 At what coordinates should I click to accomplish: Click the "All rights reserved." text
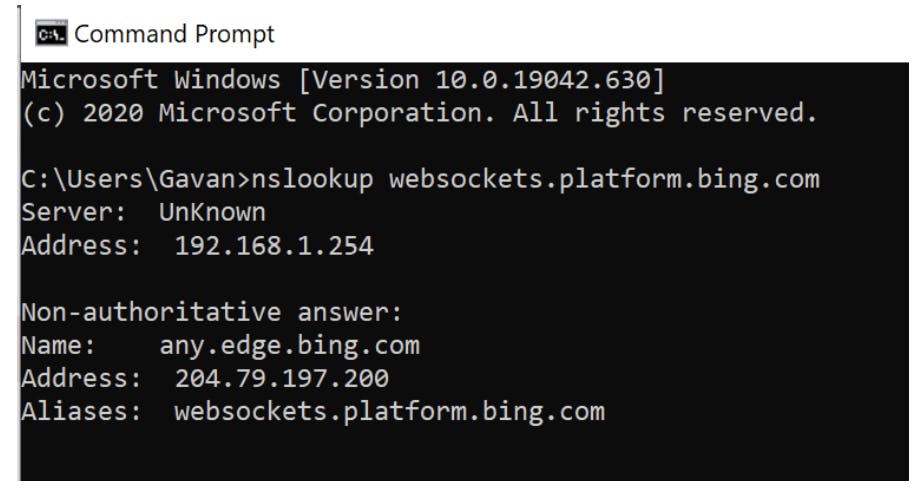point(664,113)
